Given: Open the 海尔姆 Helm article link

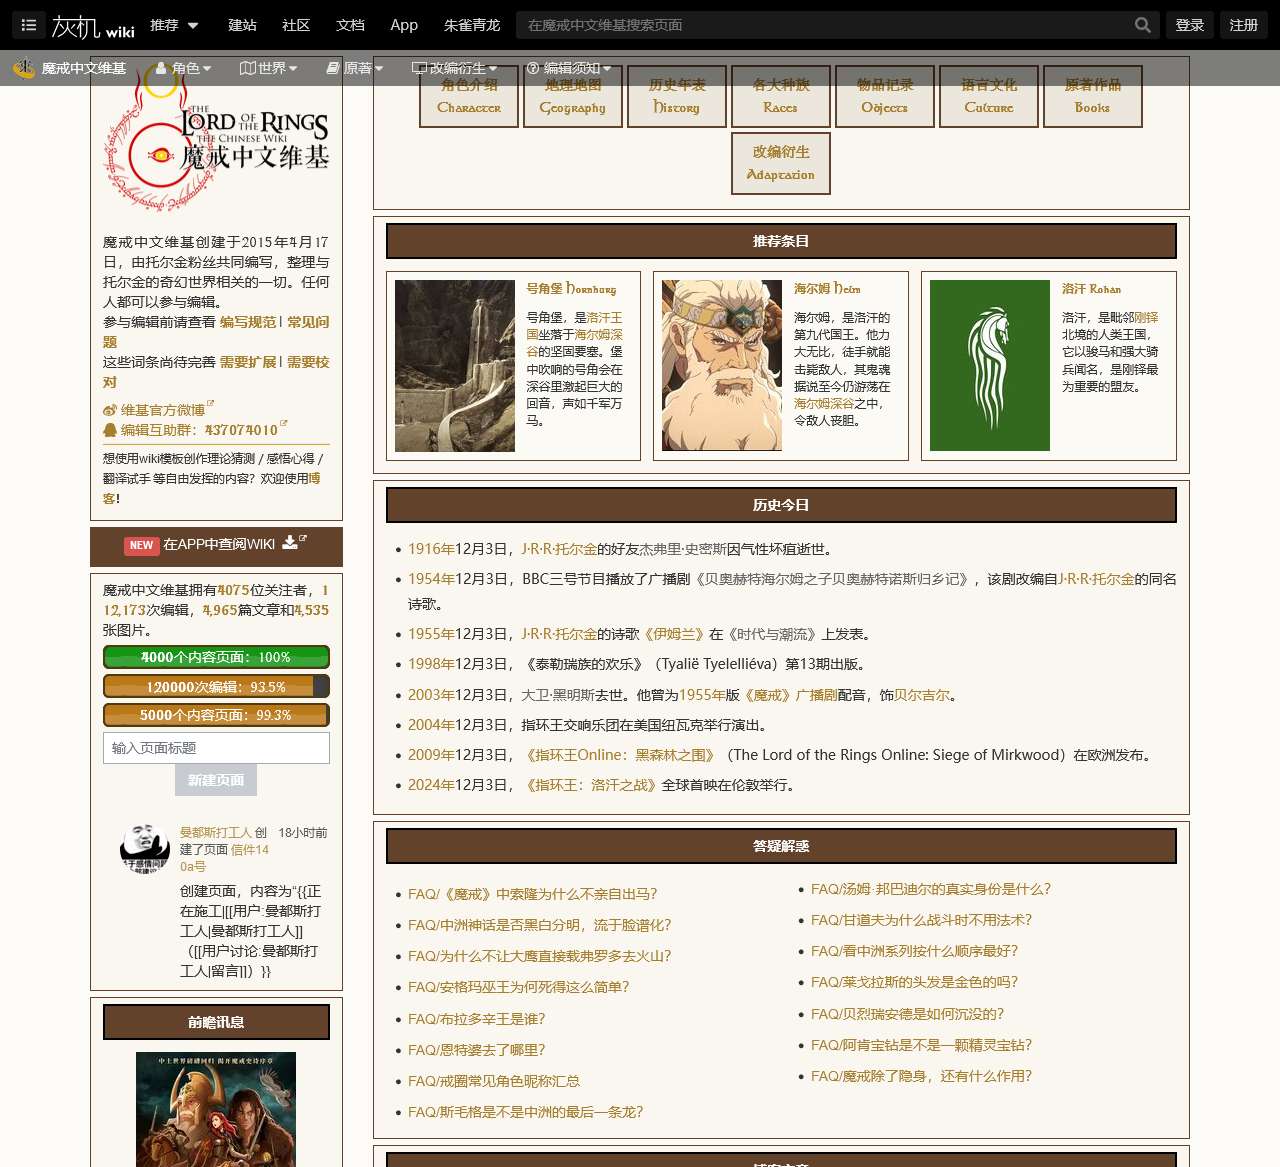Looking at the screenshot, I should point(827,288).
